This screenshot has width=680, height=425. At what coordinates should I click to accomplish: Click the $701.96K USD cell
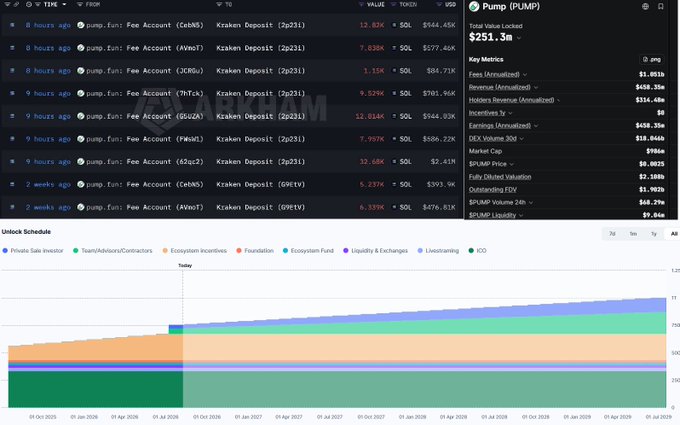(x=438, y=93)
